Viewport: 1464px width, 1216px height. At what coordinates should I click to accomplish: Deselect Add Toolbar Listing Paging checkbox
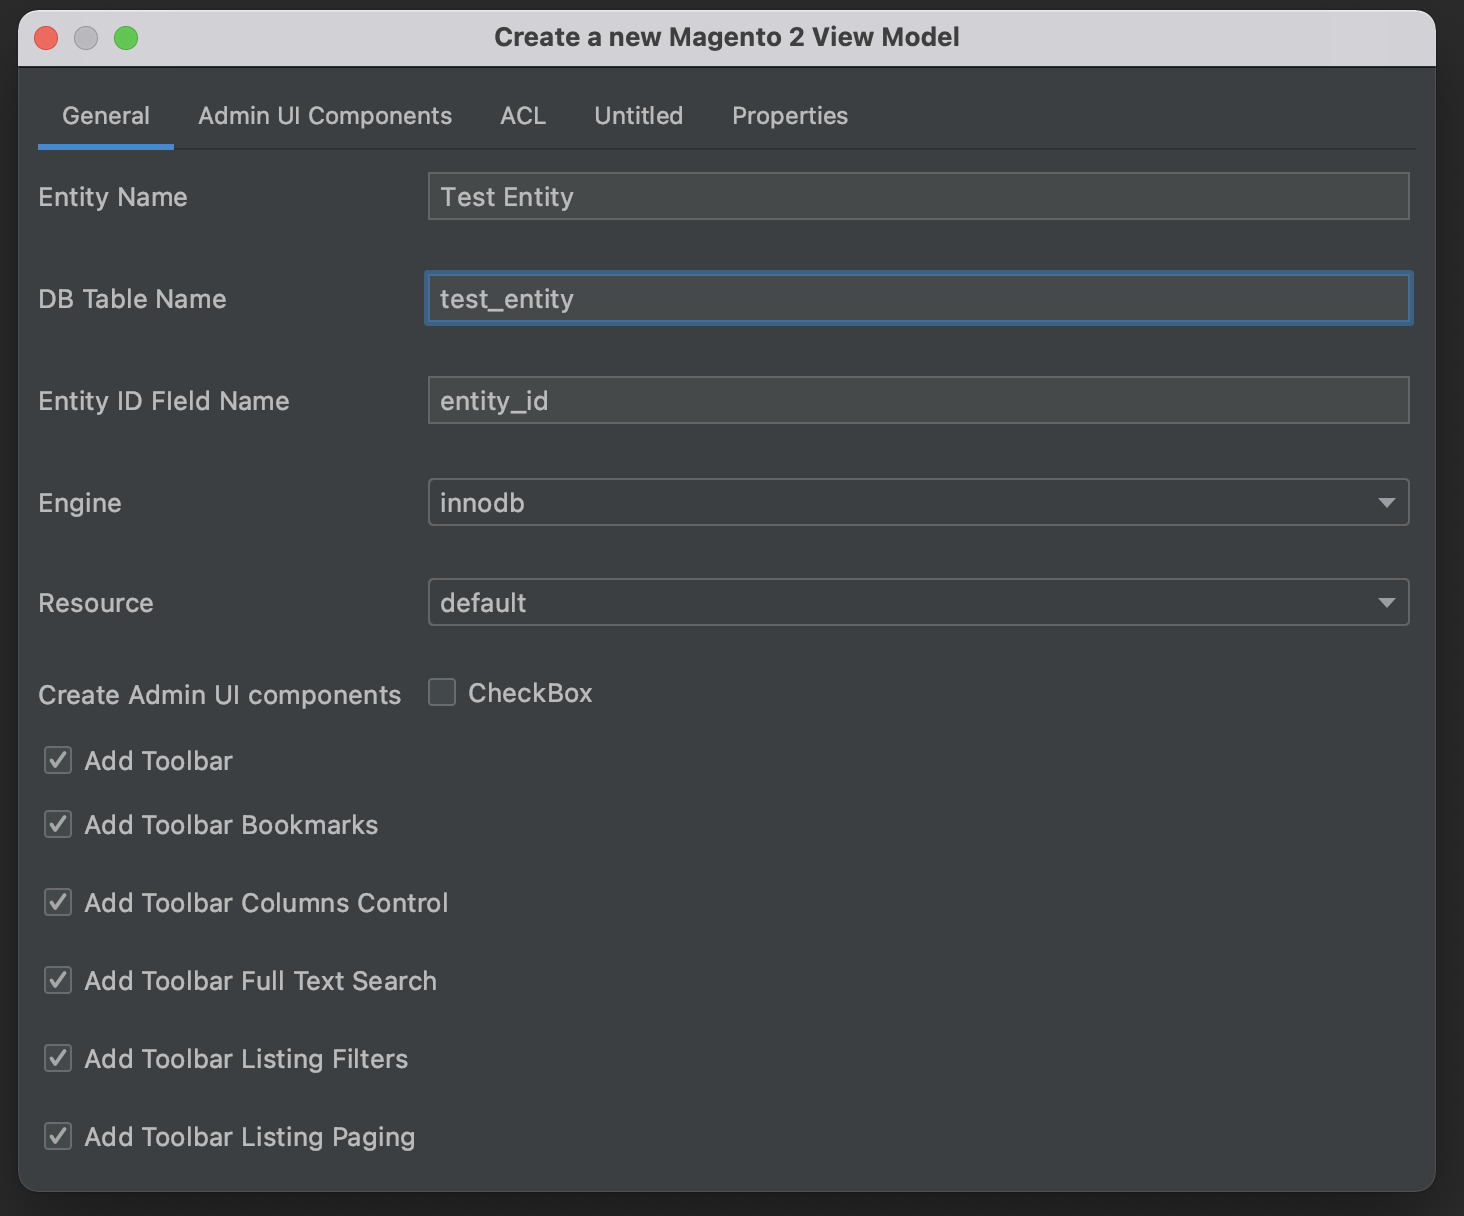click(x=58, y=1137)
